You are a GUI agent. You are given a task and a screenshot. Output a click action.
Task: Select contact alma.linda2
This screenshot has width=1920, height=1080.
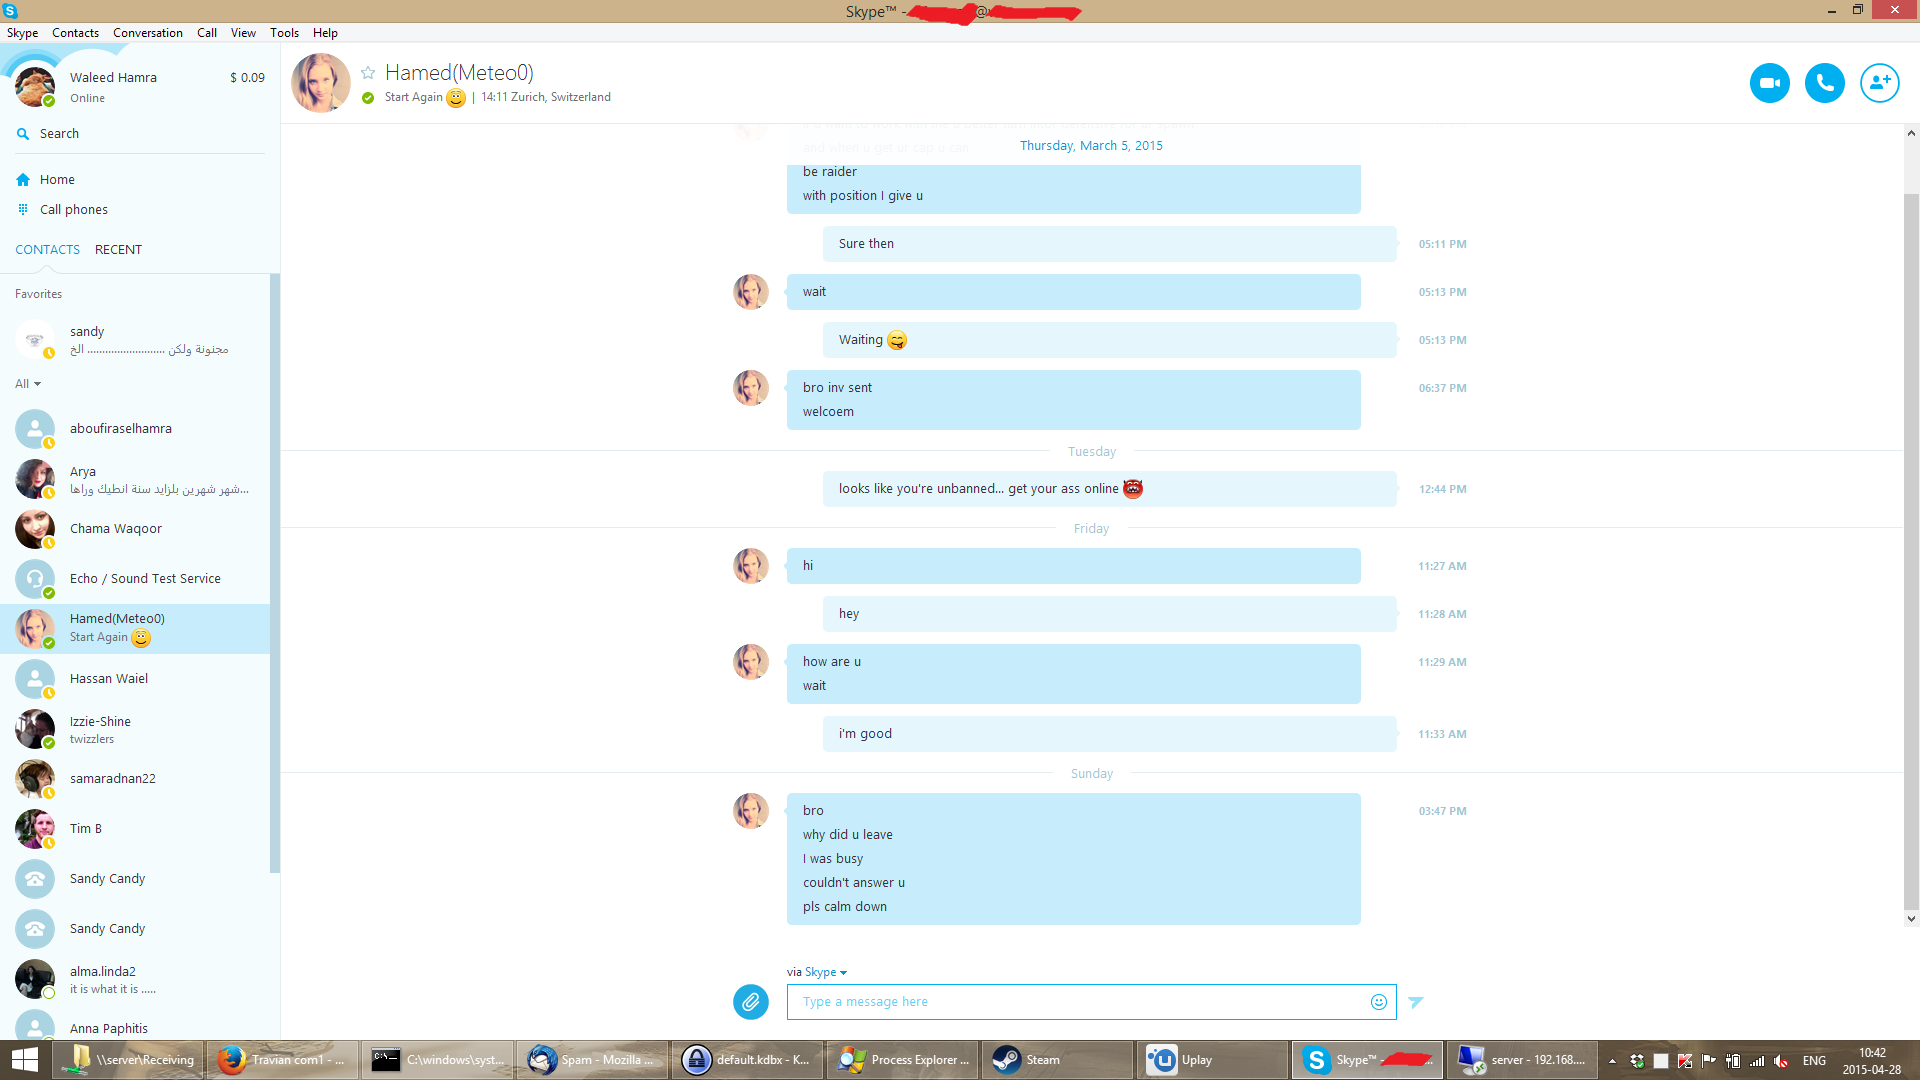click(x=135, y=979)
